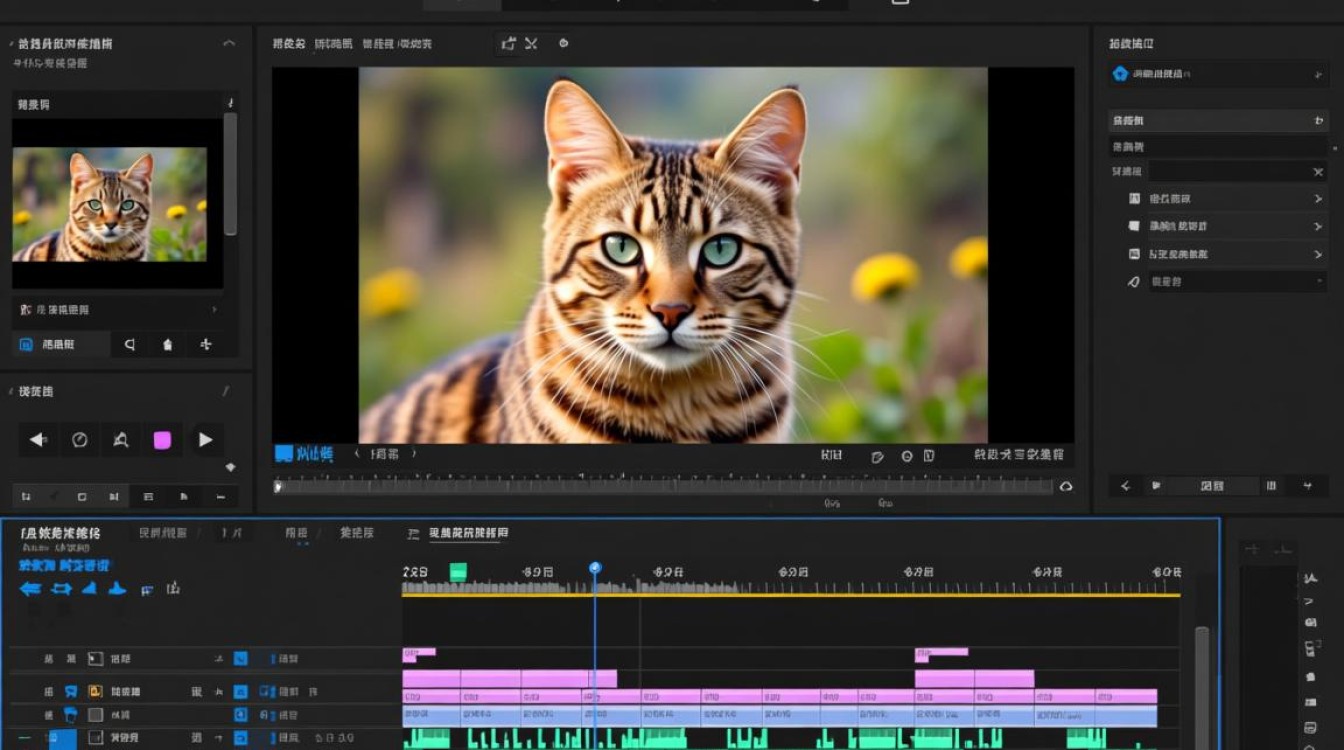Click the back arrow button in left panel
The width and height of the screenshot is (1344, 750).
point(38,440)
